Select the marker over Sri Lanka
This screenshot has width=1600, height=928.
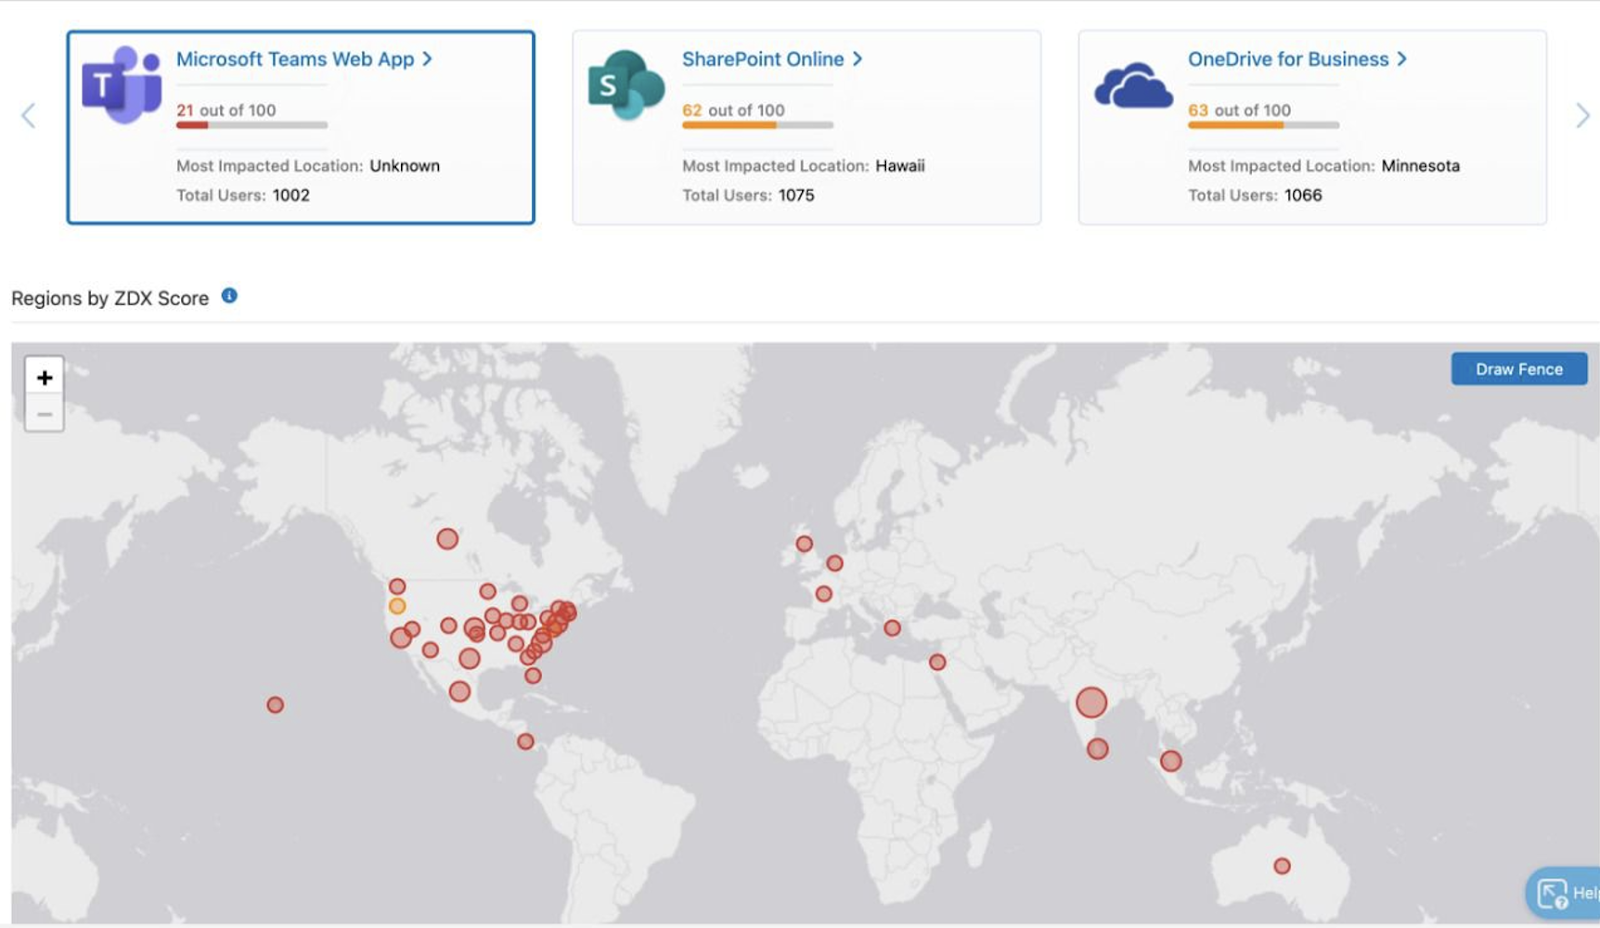pyautogui.click(x=1097, y=749)
